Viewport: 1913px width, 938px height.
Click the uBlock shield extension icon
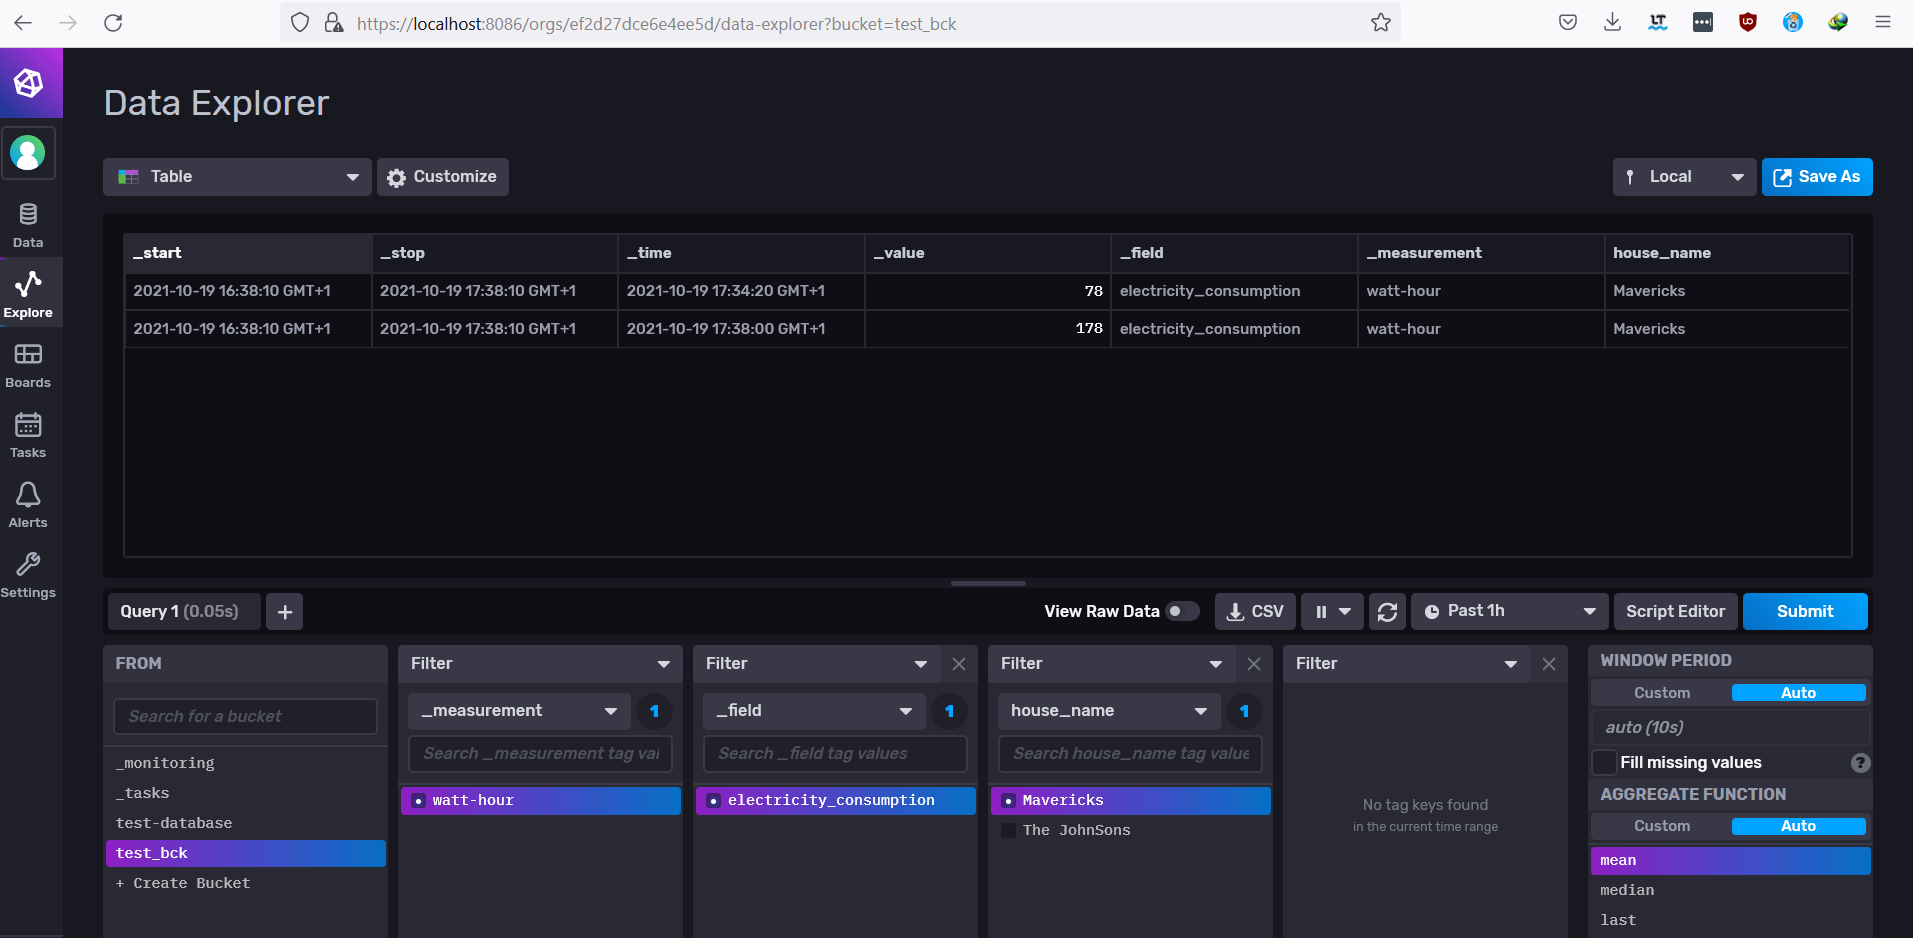(1748, 22)
